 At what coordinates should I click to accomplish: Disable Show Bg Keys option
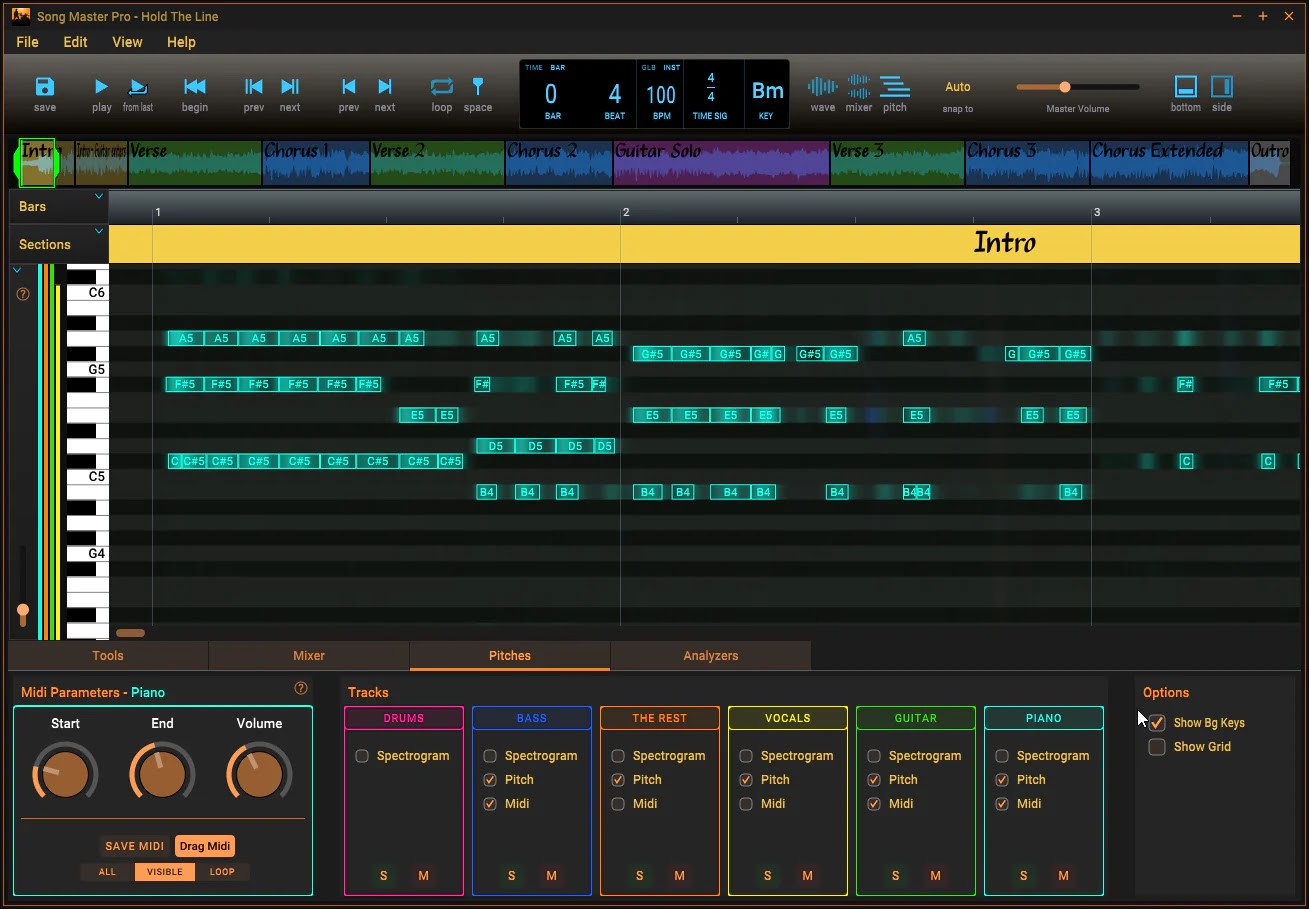point(1157,722)
